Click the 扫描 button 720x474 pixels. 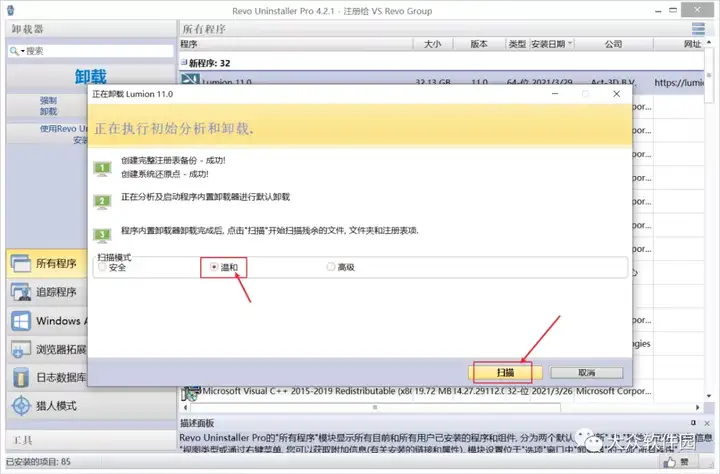[x=505, y=372]
